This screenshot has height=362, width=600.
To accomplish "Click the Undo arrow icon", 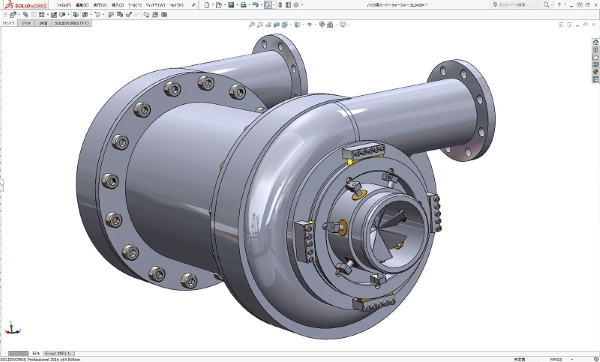I will [x=255, y=5].
